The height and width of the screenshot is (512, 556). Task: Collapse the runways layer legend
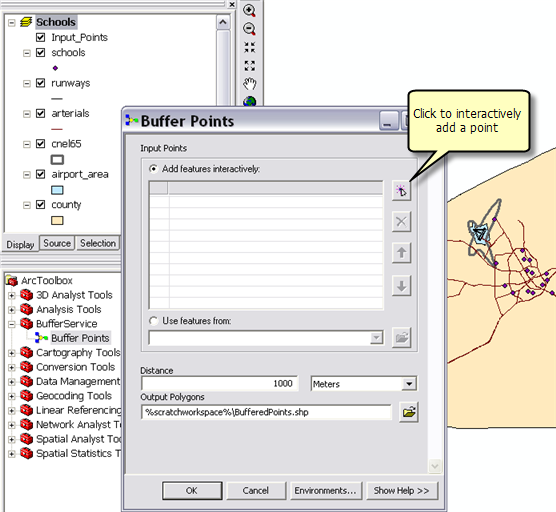[27, 84]
